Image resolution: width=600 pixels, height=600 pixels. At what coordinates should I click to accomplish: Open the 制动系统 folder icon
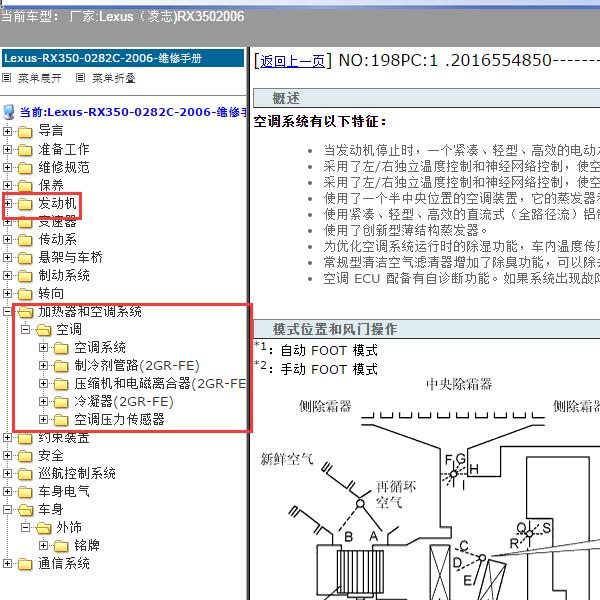(x=25, y=276)
